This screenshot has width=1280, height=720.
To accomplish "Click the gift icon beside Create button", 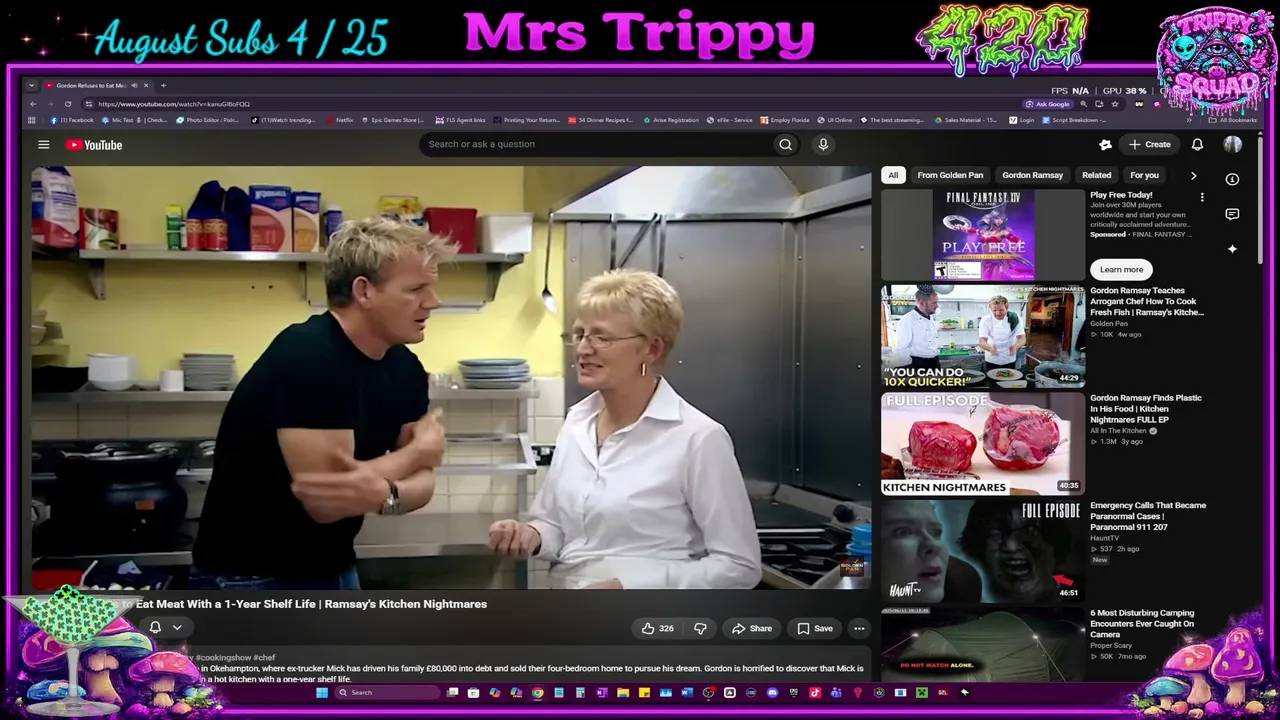I will (x=1105, y=145).
